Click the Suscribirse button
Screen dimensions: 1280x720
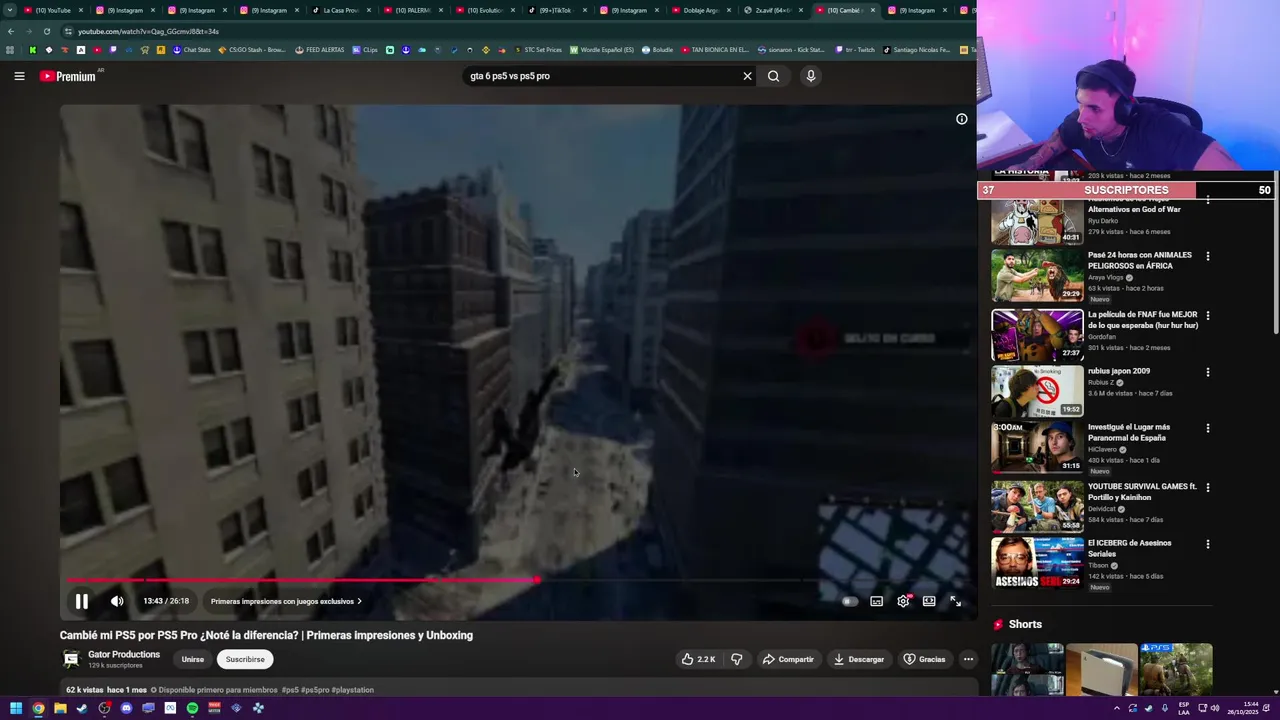click(245, 659)
